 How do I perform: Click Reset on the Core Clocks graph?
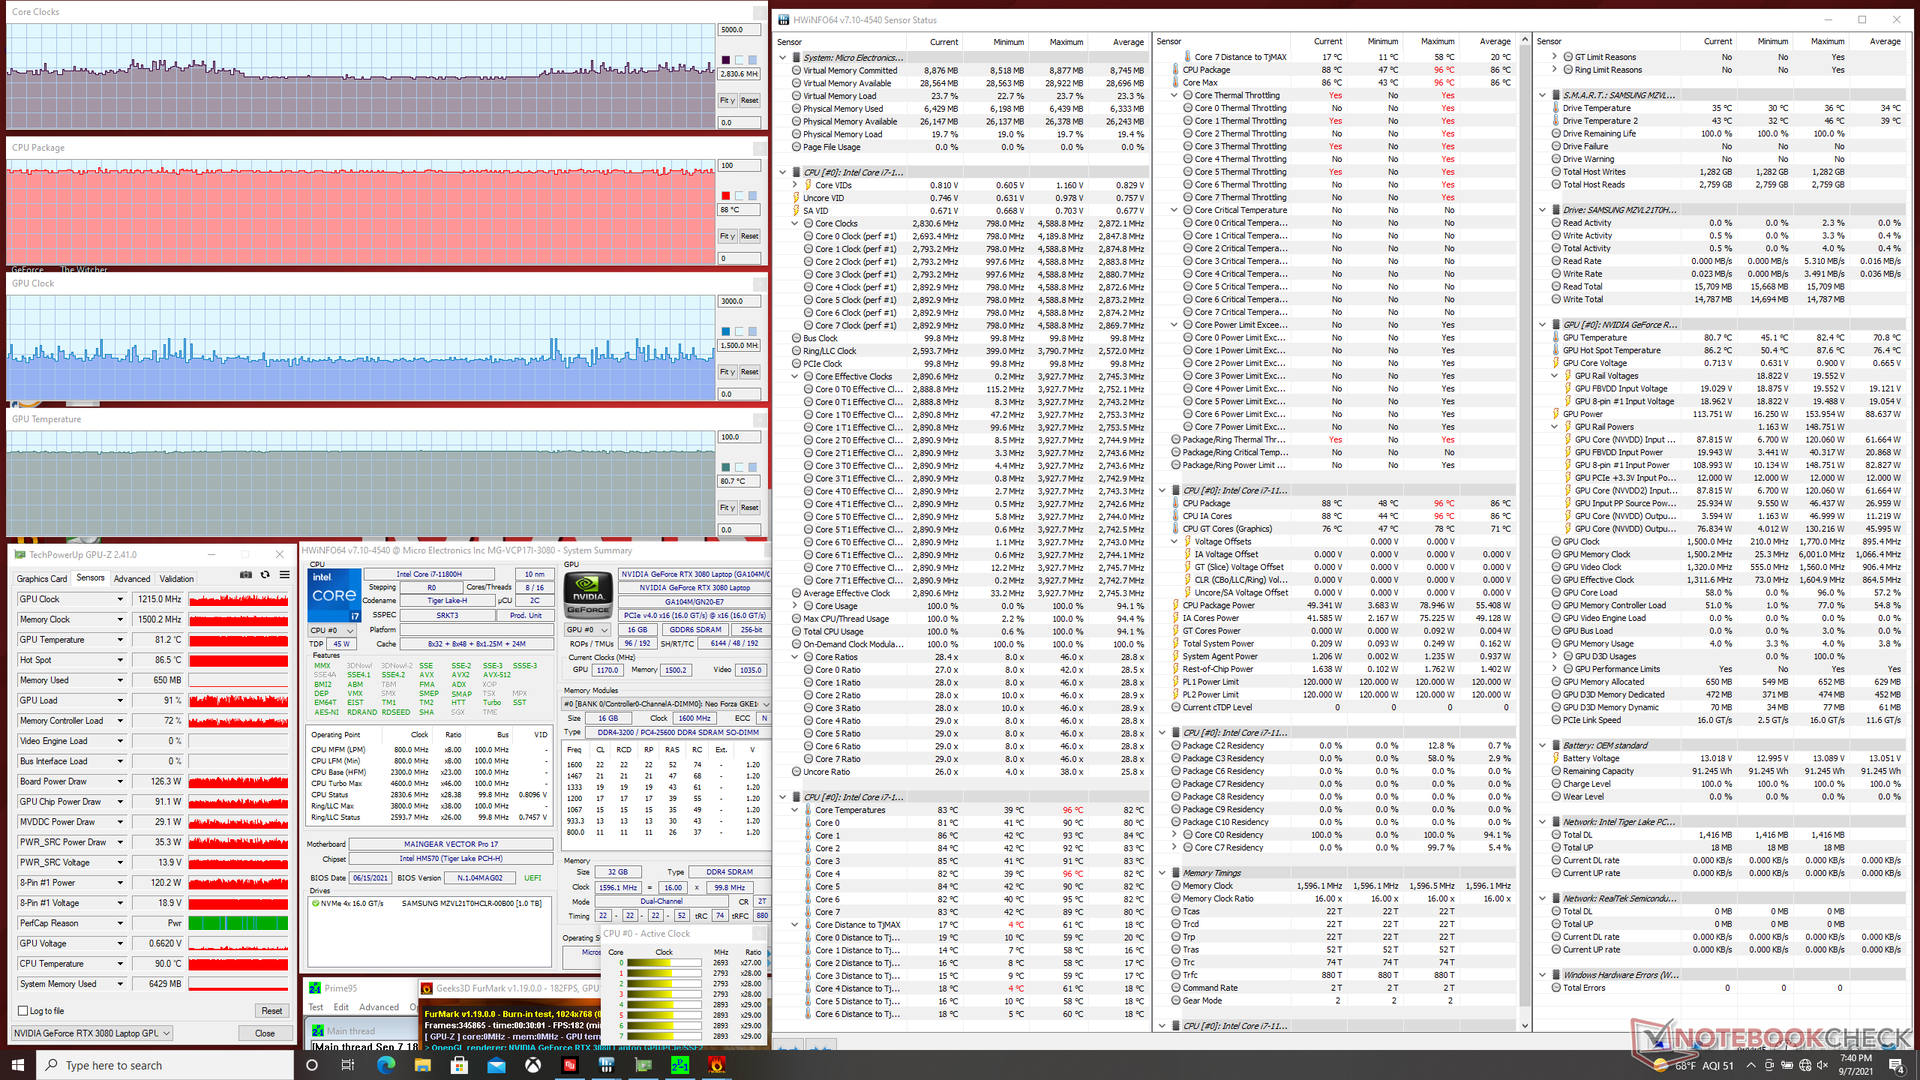pos(750,101)
